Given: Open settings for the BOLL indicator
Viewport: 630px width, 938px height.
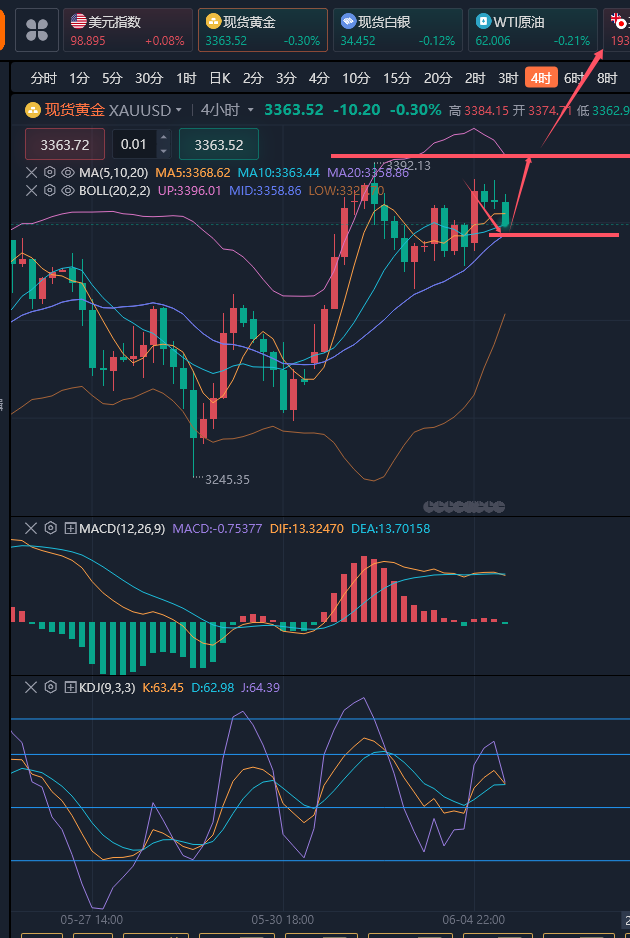Looking at the screenshot, I should [49, 190].
